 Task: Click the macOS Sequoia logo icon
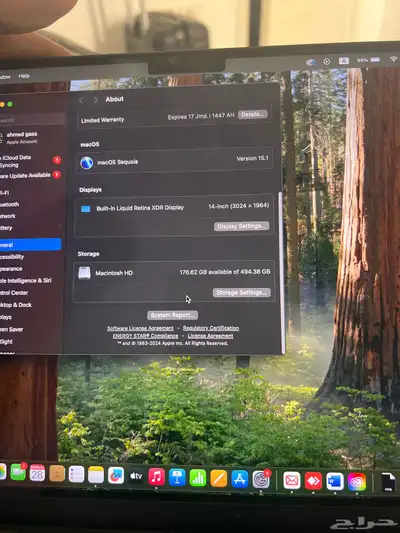click(x=87, y=163)
